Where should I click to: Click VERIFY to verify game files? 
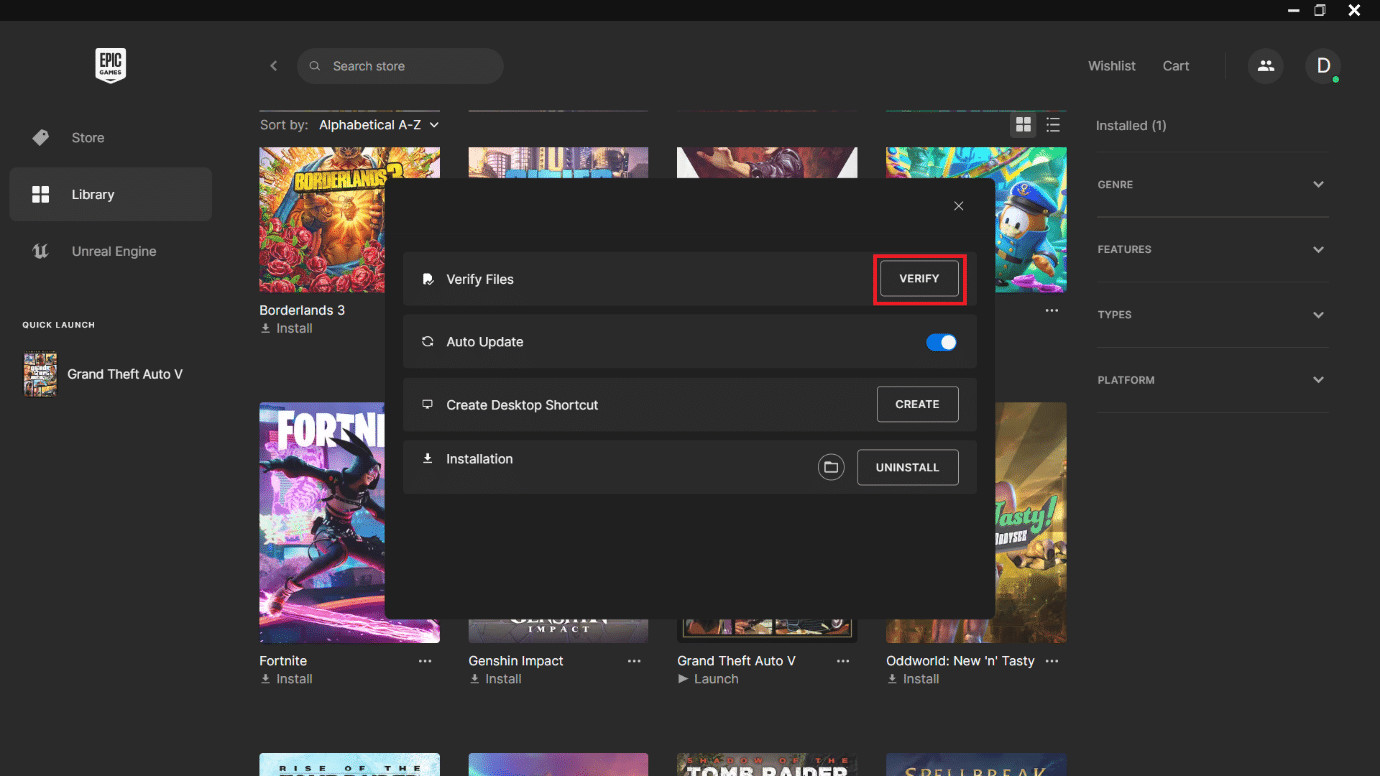point(919,278)
